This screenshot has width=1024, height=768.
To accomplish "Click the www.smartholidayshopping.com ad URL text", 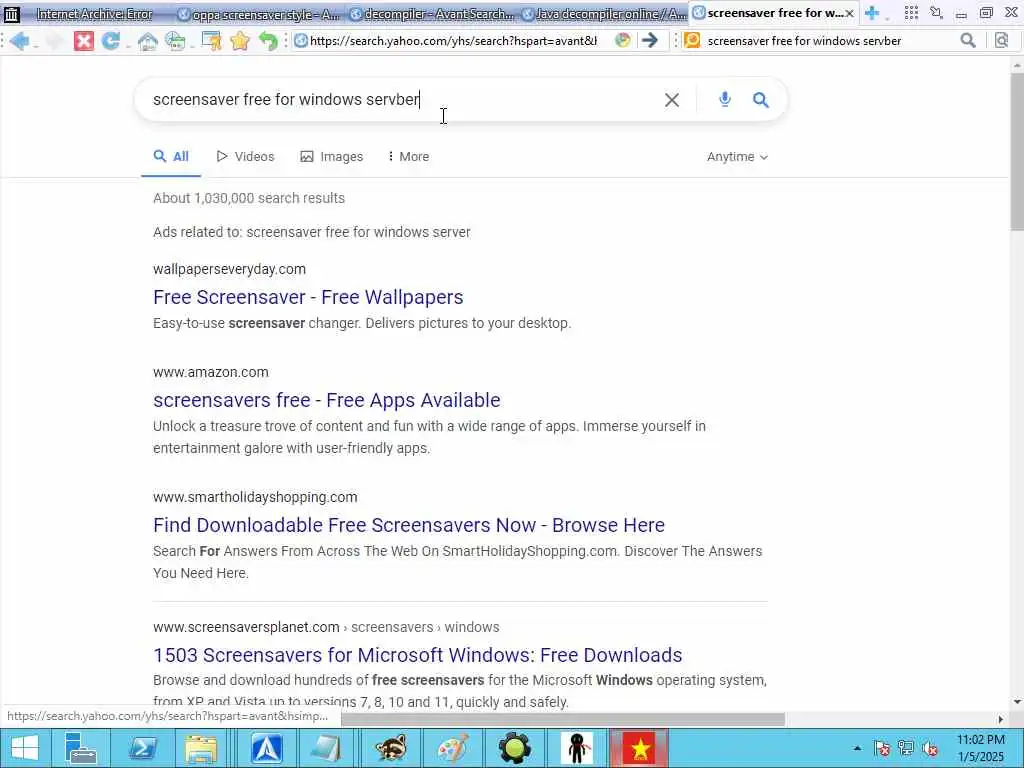I will tap(255, 497).
